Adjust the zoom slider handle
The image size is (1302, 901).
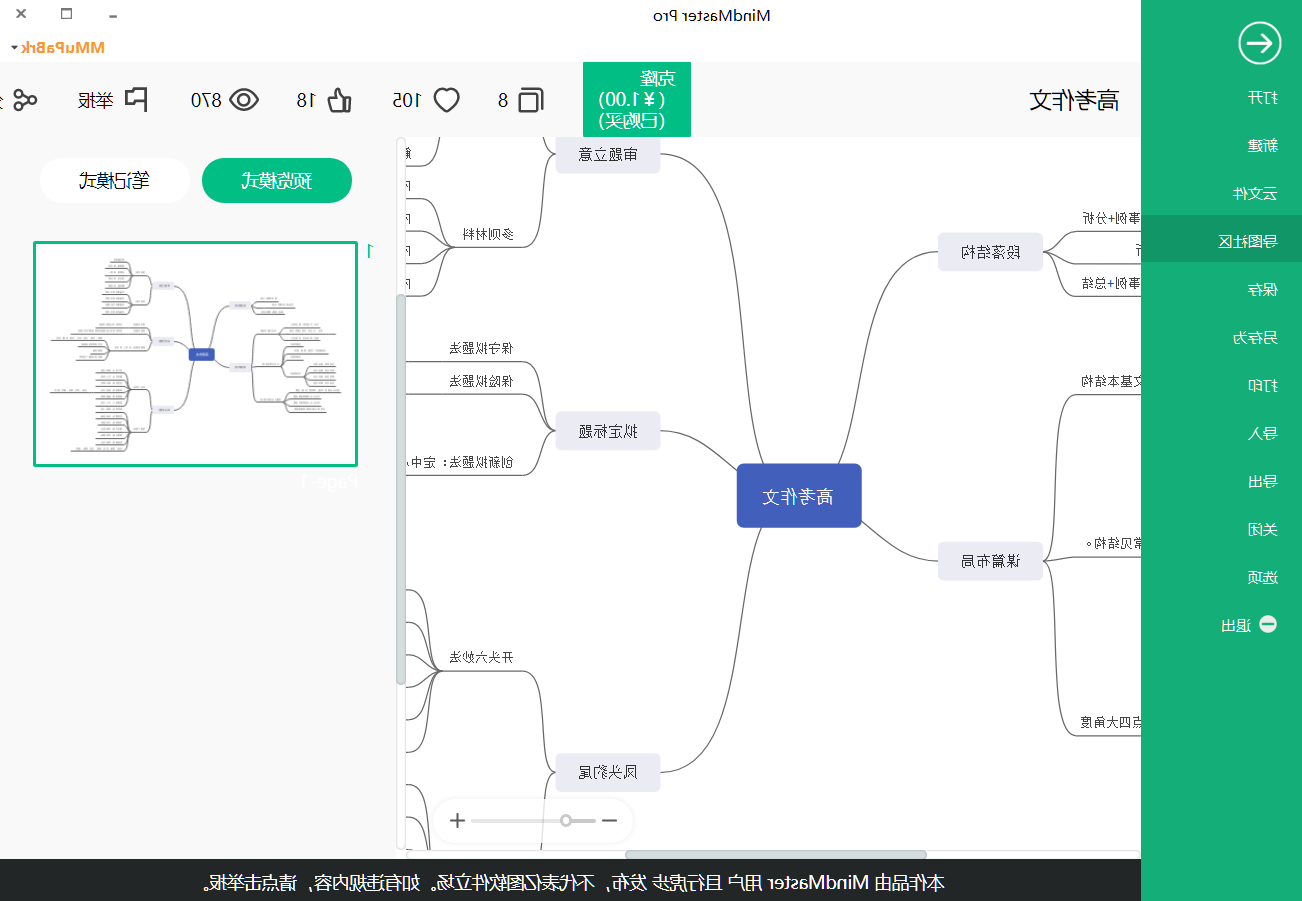[x=566, y=820]
